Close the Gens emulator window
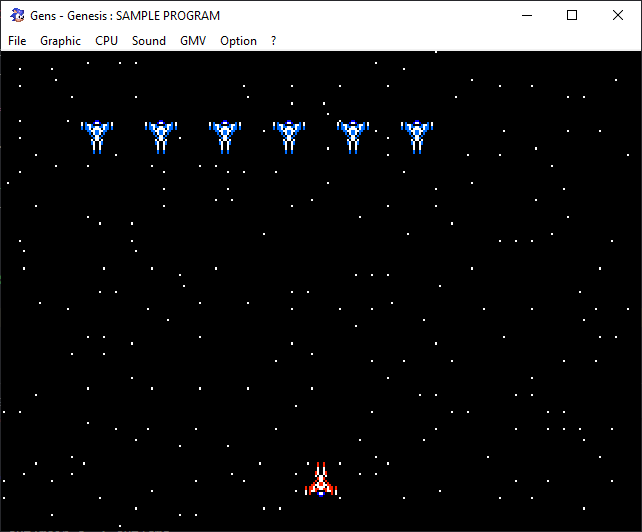642x532 pixels. [x=618, y=16]
